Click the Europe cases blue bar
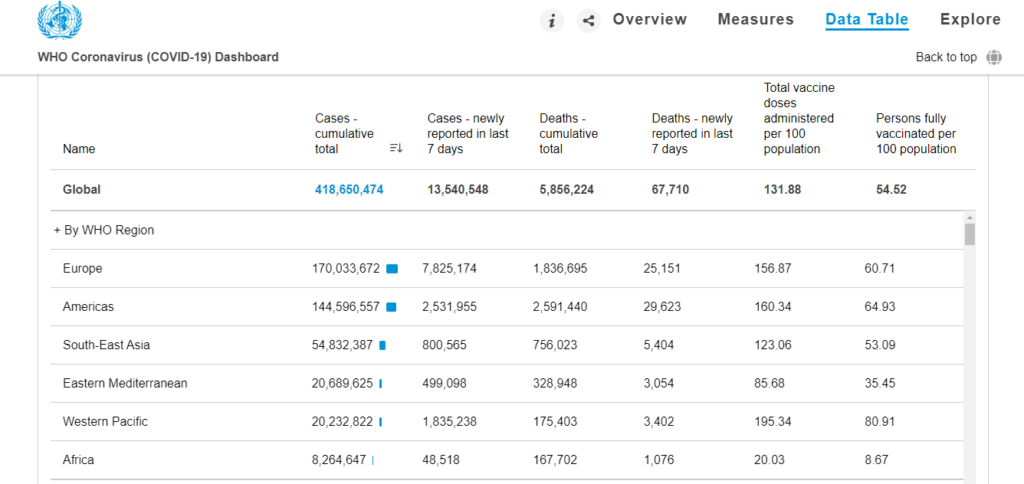The image size is (1024, 484). click(x=392, y=269)
